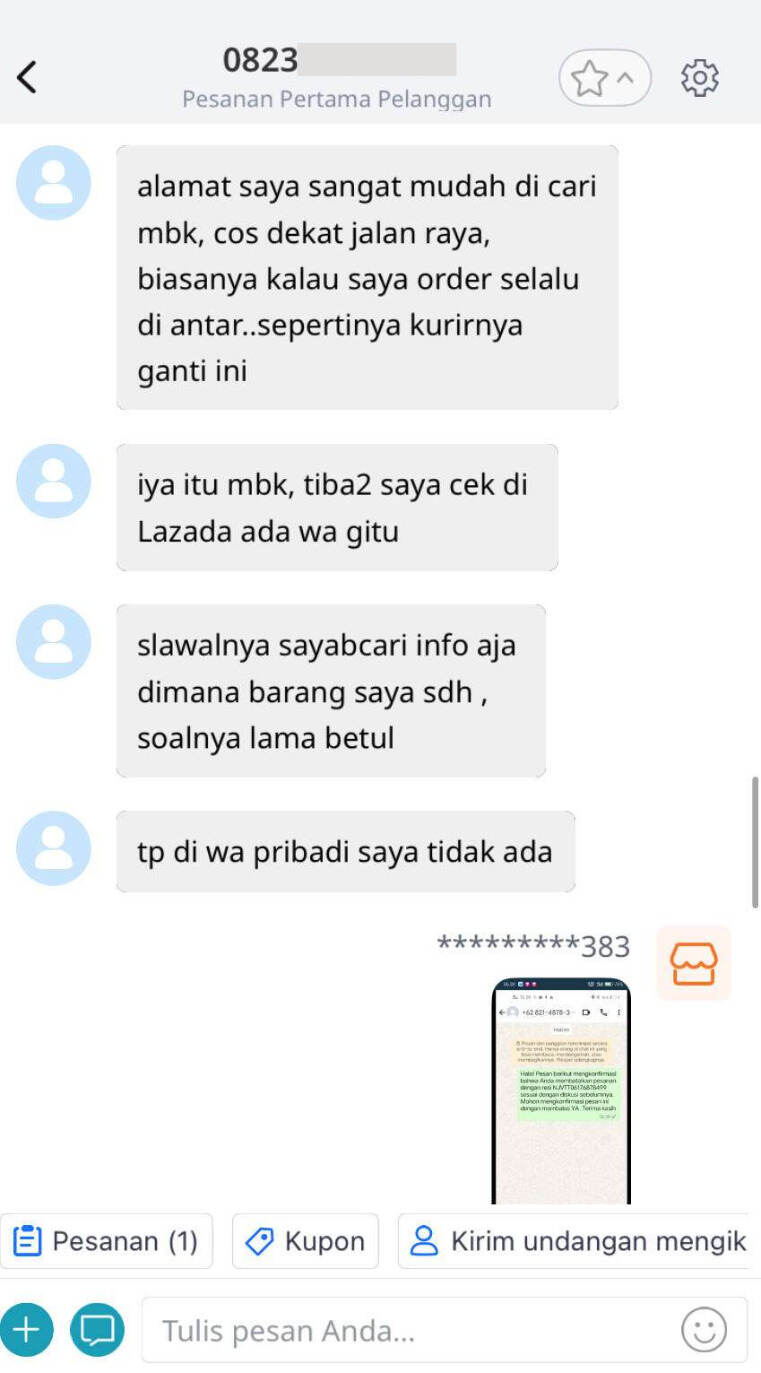This screenshot has height=1373, width=761.
Task: Click avatar next to Lazada message
Action: [54, 481]
